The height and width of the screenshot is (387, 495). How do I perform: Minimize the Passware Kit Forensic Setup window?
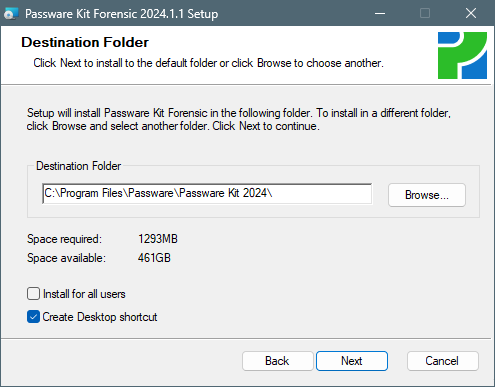(x=380, y=13)
